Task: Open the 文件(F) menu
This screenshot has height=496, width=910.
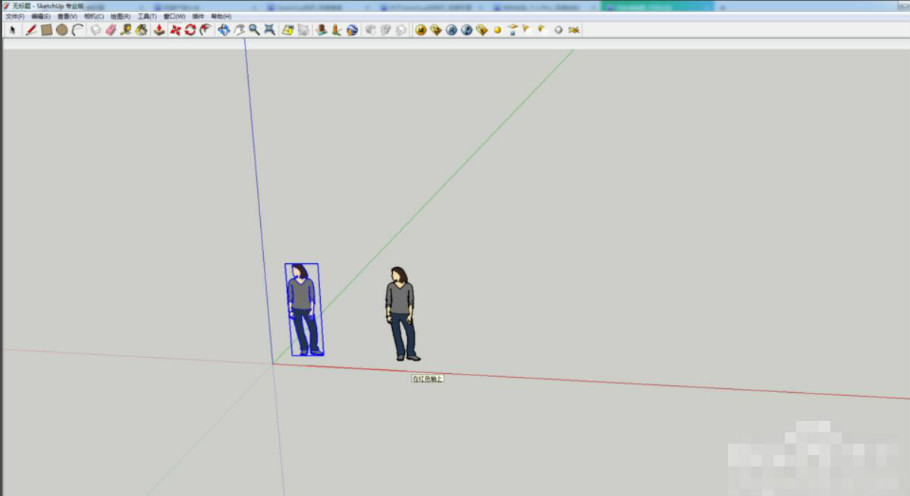Action: (15, 16)
